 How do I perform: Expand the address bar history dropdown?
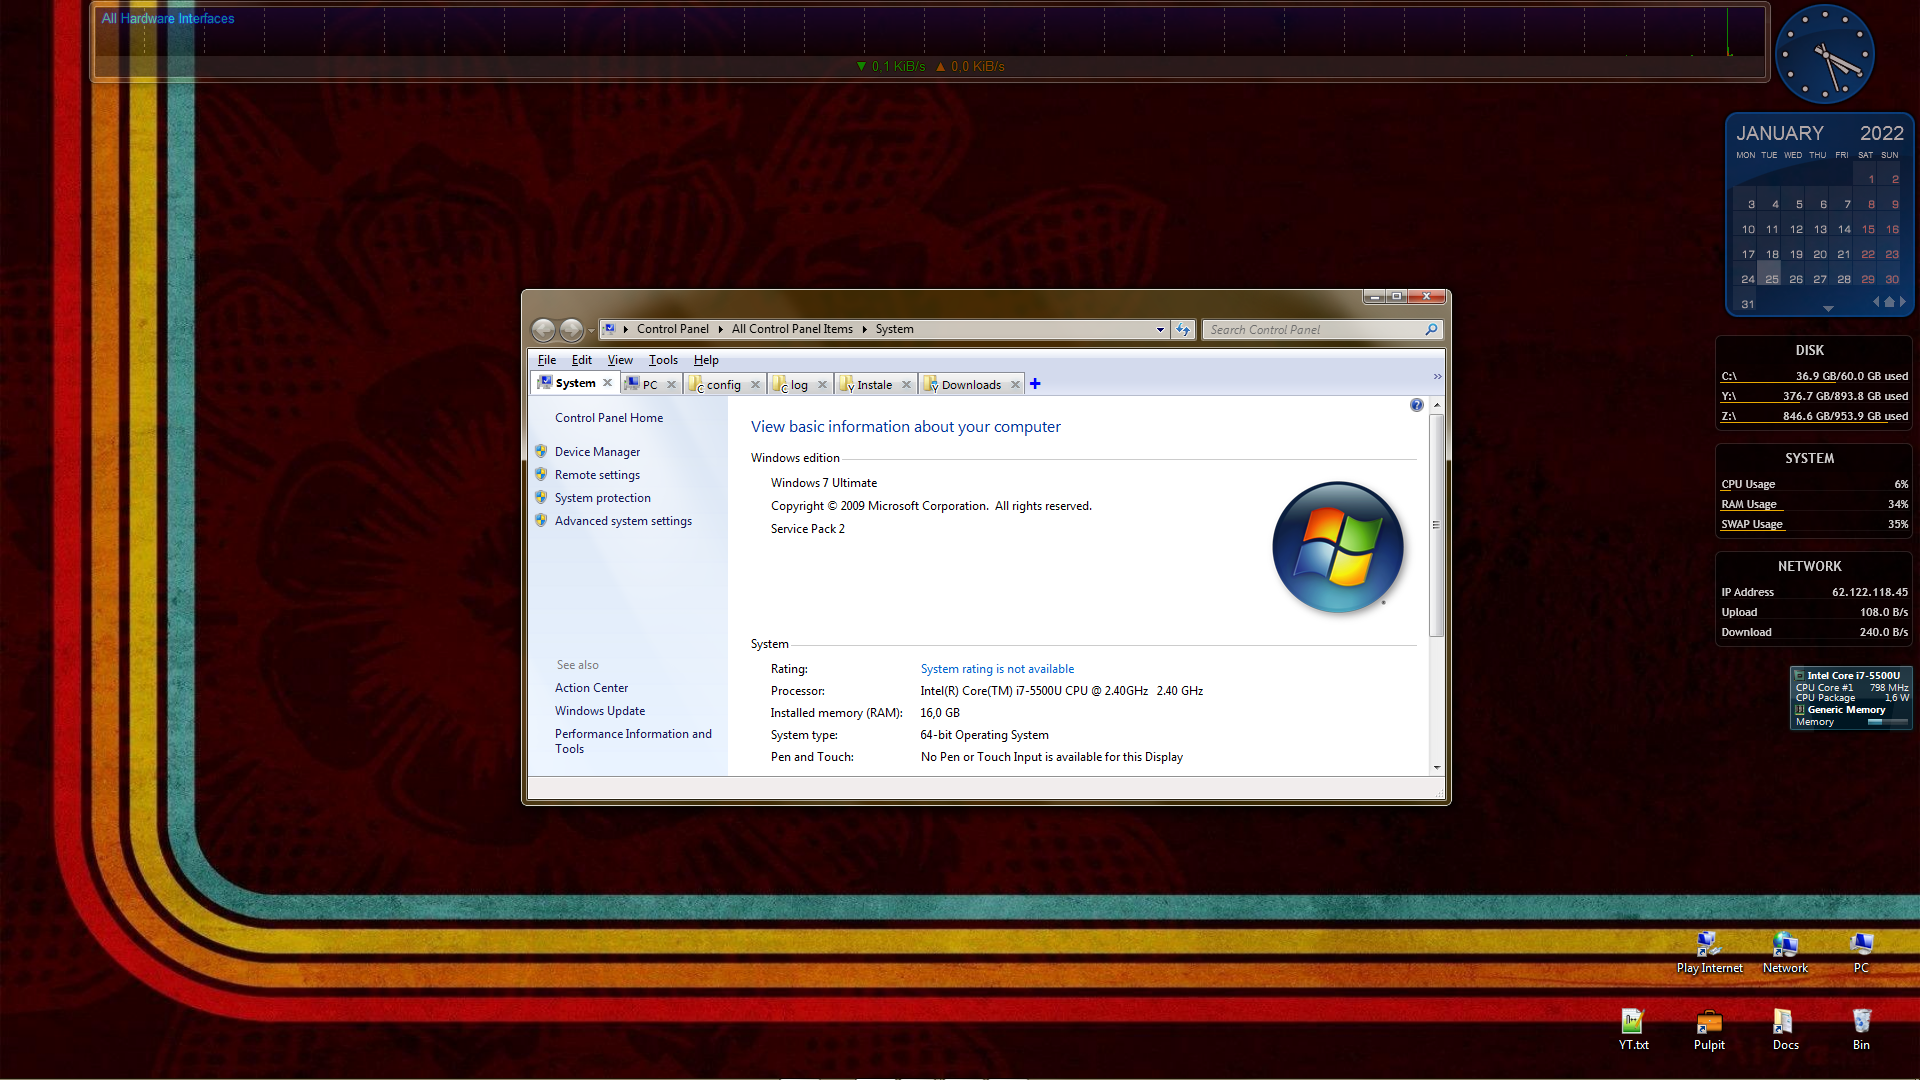click(1160, 329)
